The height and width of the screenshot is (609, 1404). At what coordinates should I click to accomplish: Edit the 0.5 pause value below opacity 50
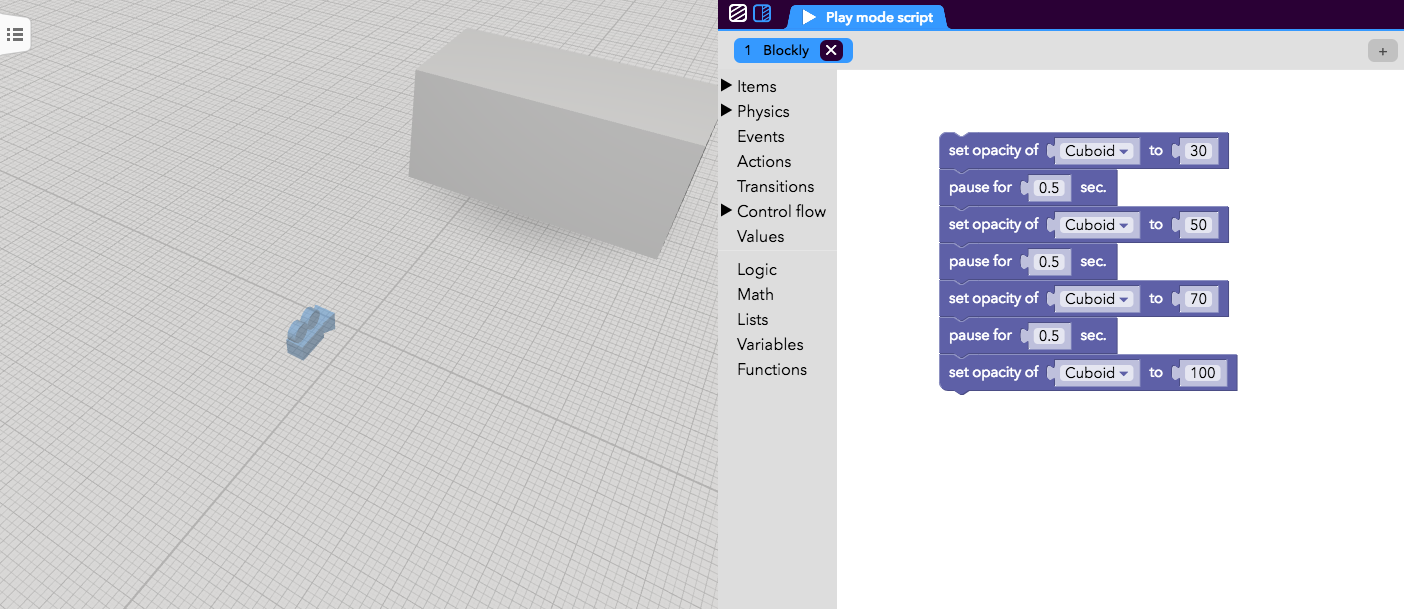1049,262
